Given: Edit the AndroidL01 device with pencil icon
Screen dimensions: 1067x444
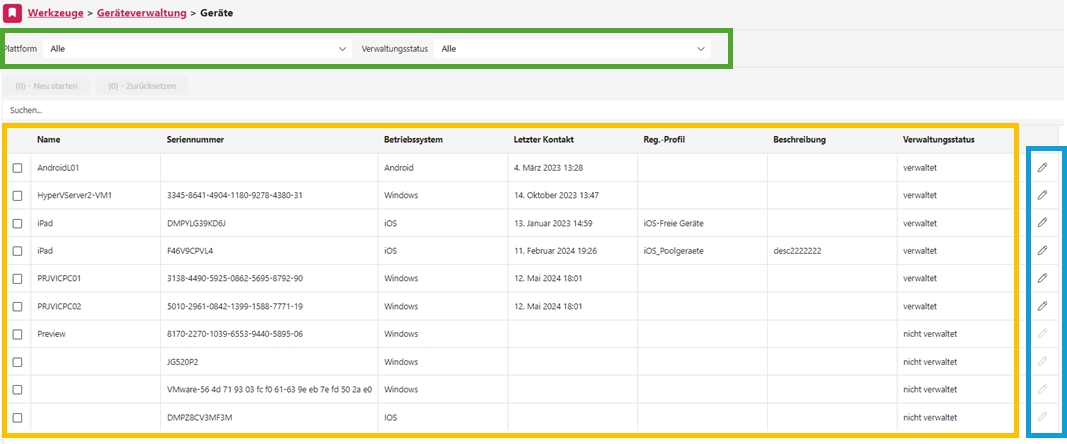Looking at the screenshot, I should (x=1042, y=167).
